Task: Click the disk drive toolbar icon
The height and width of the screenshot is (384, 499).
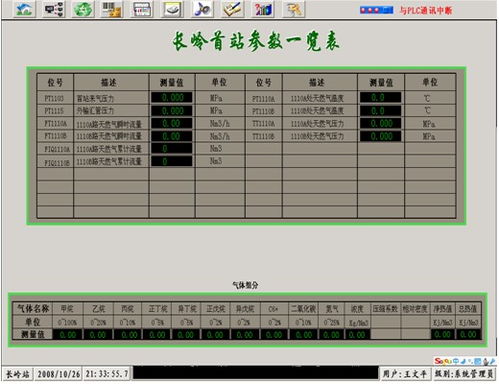Action: click(172, 9)
